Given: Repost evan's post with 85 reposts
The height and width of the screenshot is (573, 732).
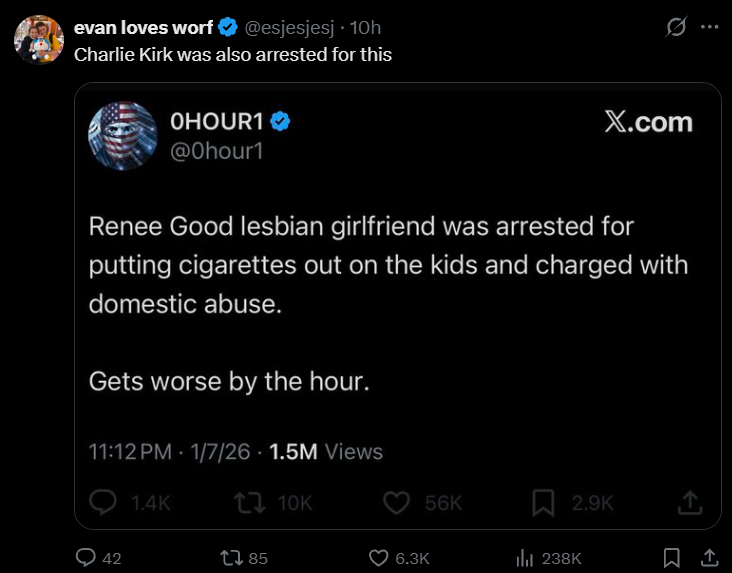Looking at the screenshot, I should 231,558.
